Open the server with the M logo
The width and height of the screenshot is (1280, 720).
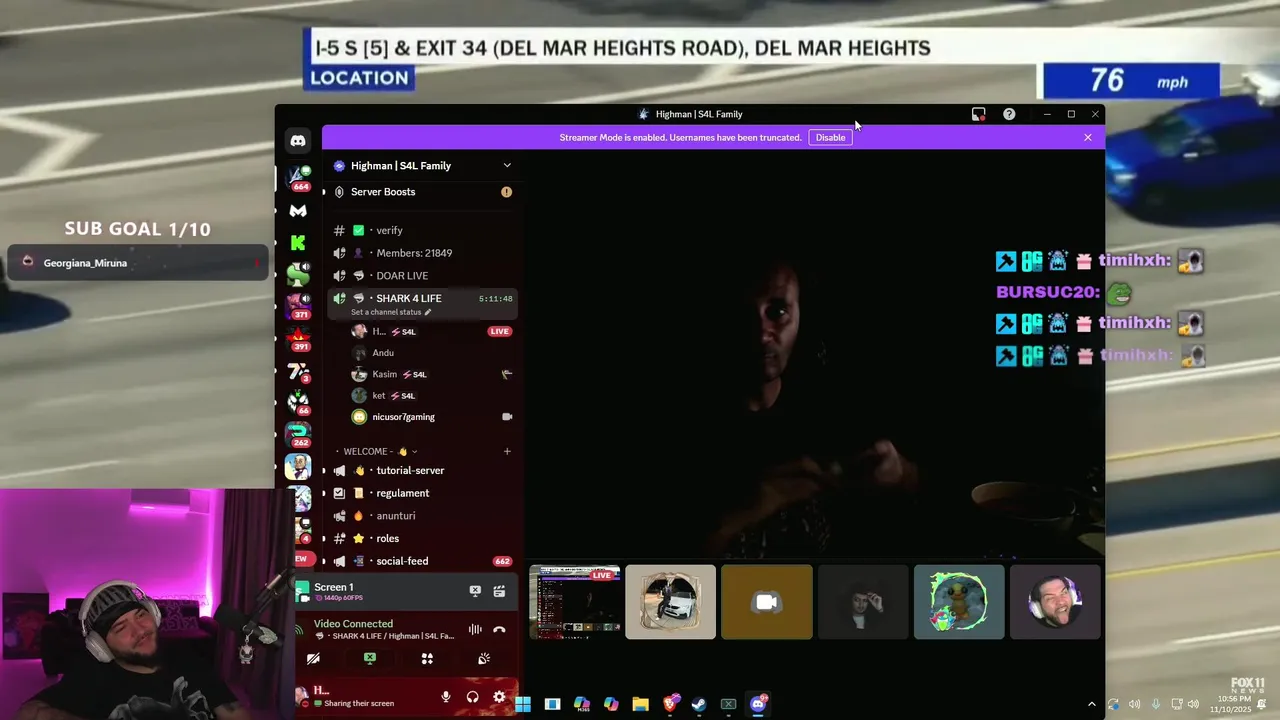tap(298, 210)
